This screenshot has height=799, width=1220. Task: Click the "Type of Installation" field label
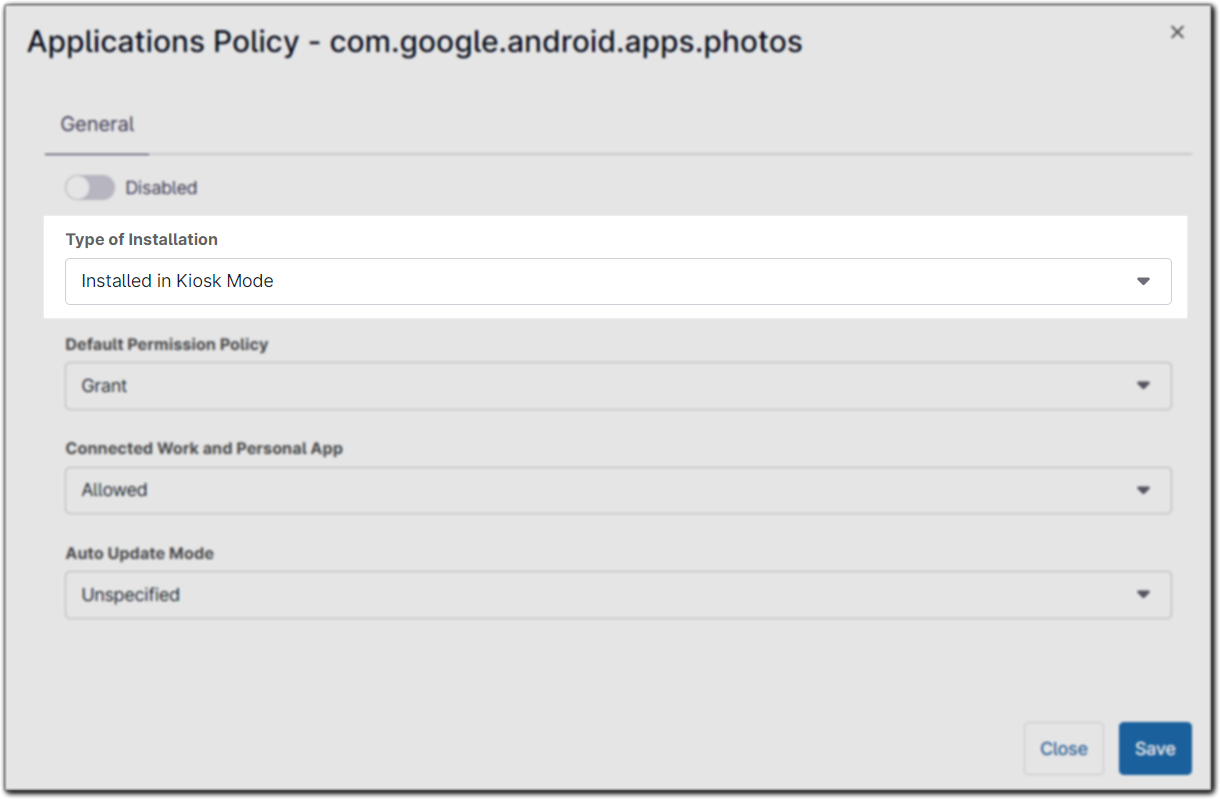point(141,240)
